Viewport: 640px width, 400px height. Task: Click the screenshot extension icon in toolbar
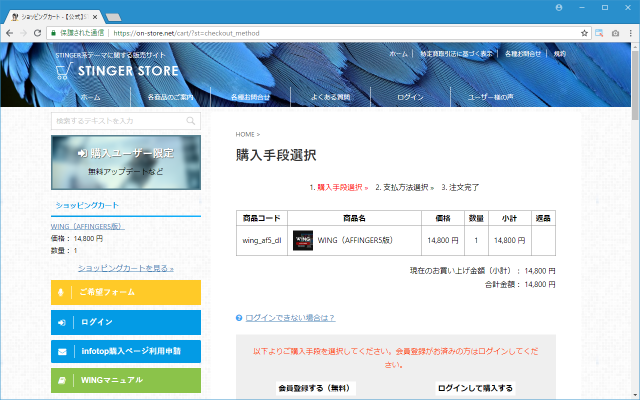[599, 33]
